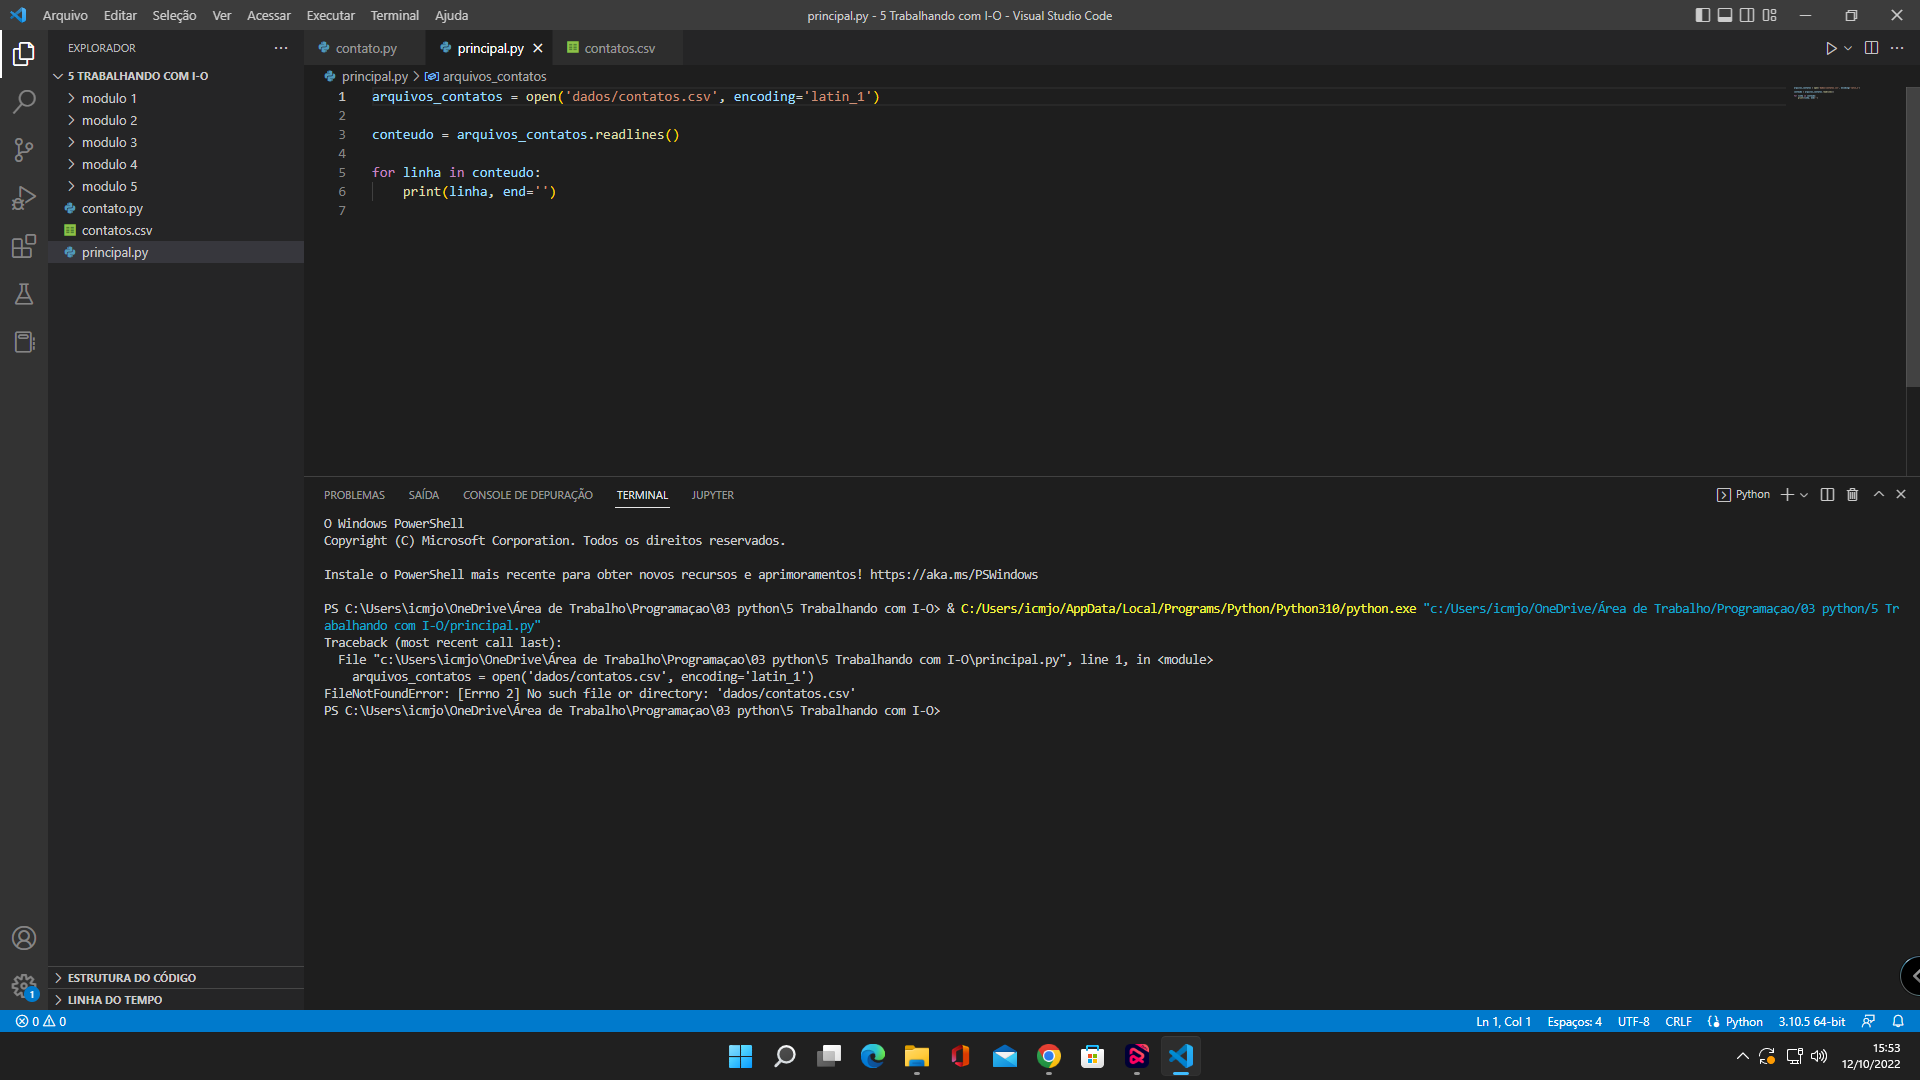This screenshot has width=1920, height=1080.
Task: Open the Testing flask view
Action: pos(24,294)
